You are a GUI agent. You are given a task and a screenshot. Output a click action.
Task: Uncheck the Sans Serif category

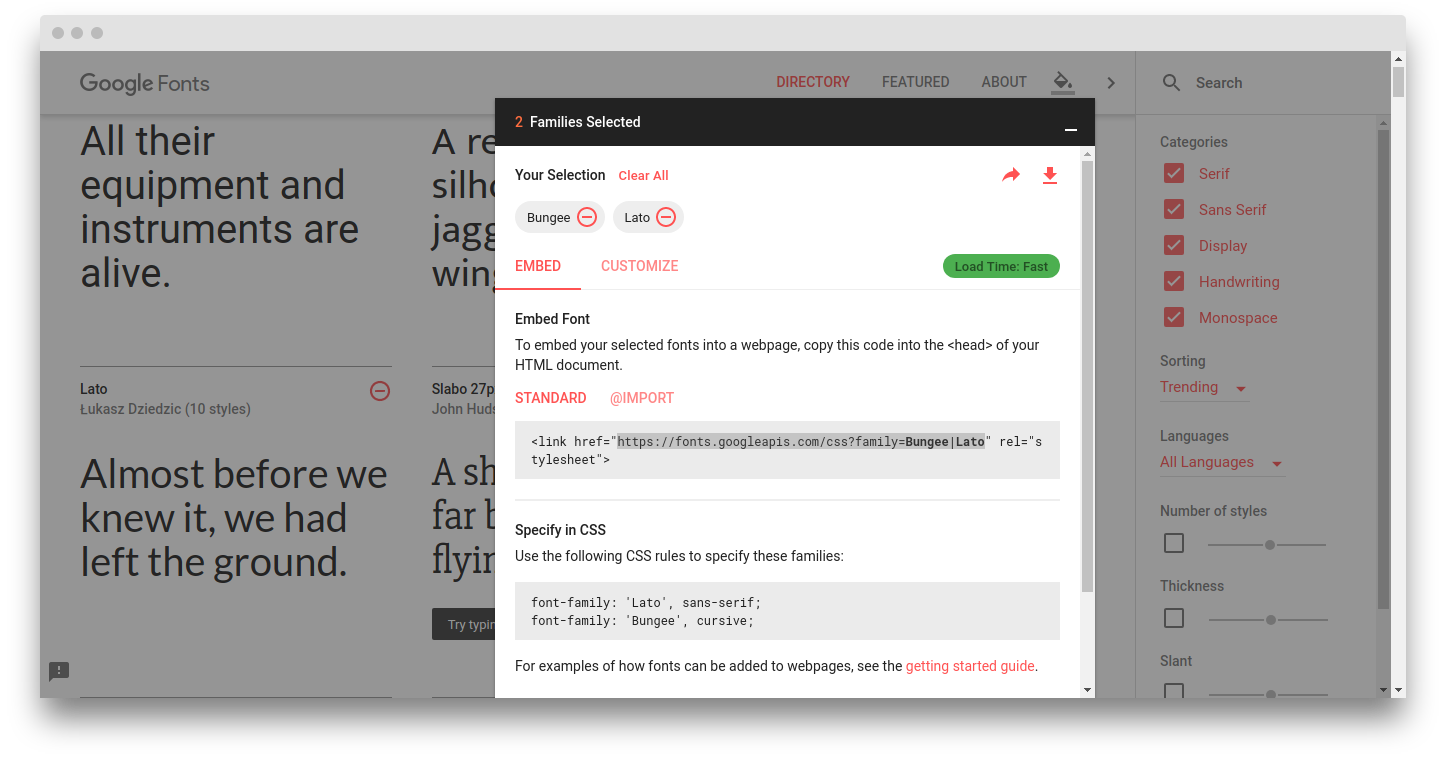(1174, 210)
